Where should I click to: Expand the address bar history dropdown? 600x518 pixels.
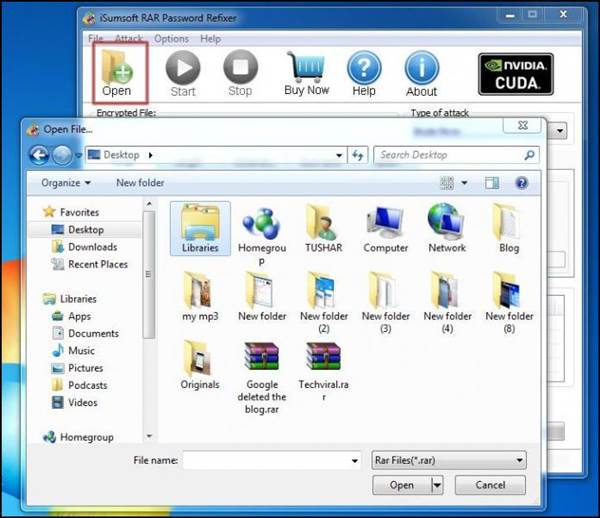(339, 155)
